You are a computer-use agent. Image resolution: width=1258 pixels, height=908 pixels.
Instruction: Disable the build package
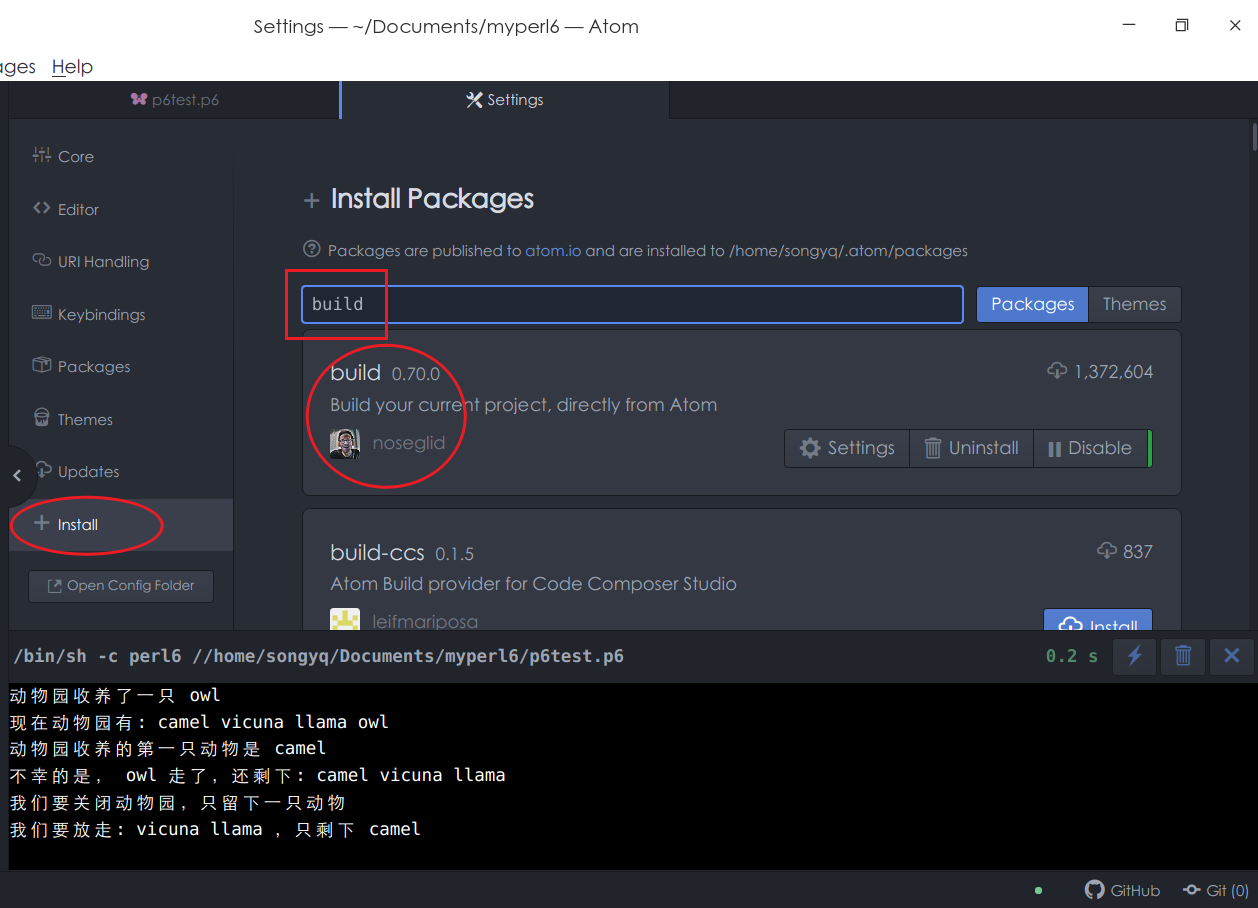[x=1089, y=448]
